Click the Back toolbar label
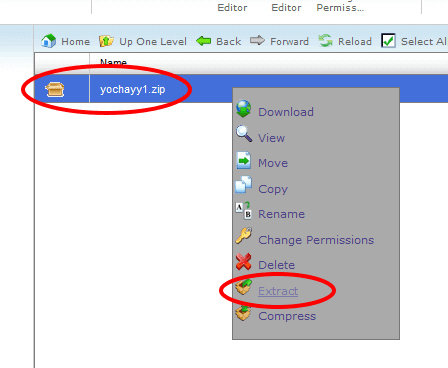448x368 pixels. 229,42
